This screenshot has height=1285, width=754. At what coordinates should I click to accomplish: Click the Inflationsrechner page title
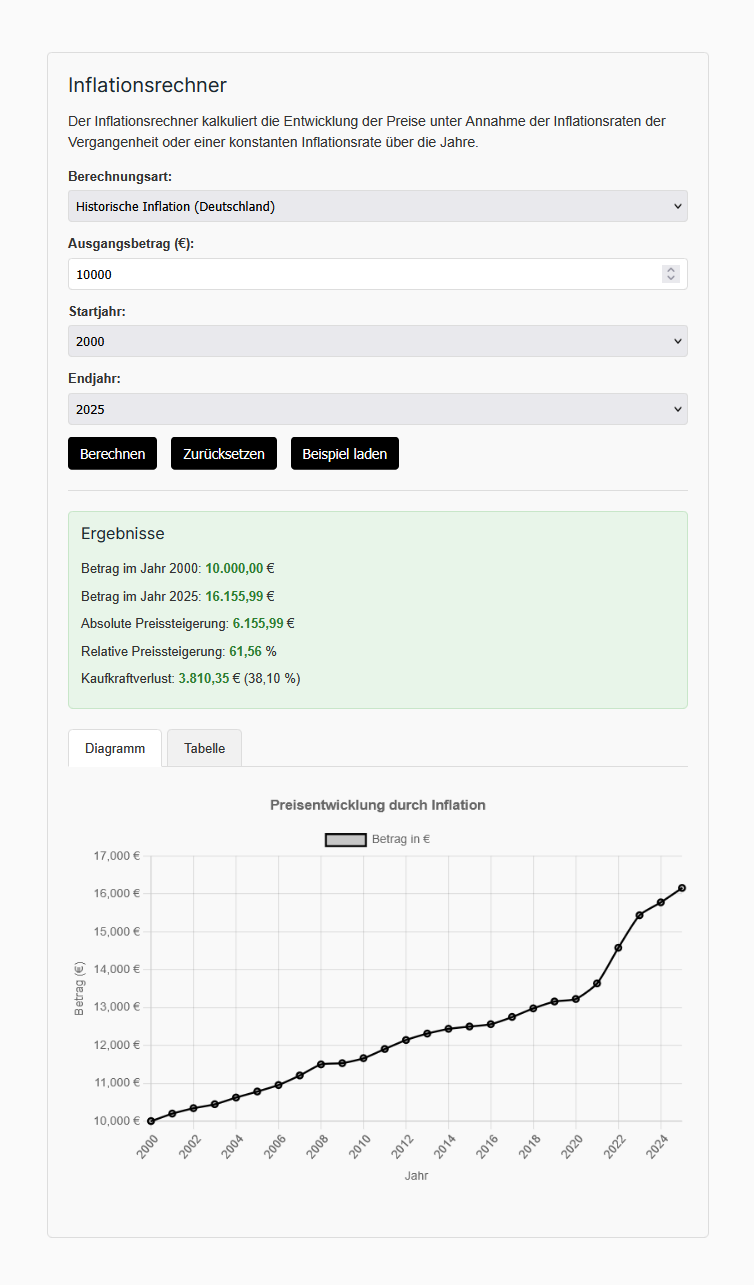146,85
